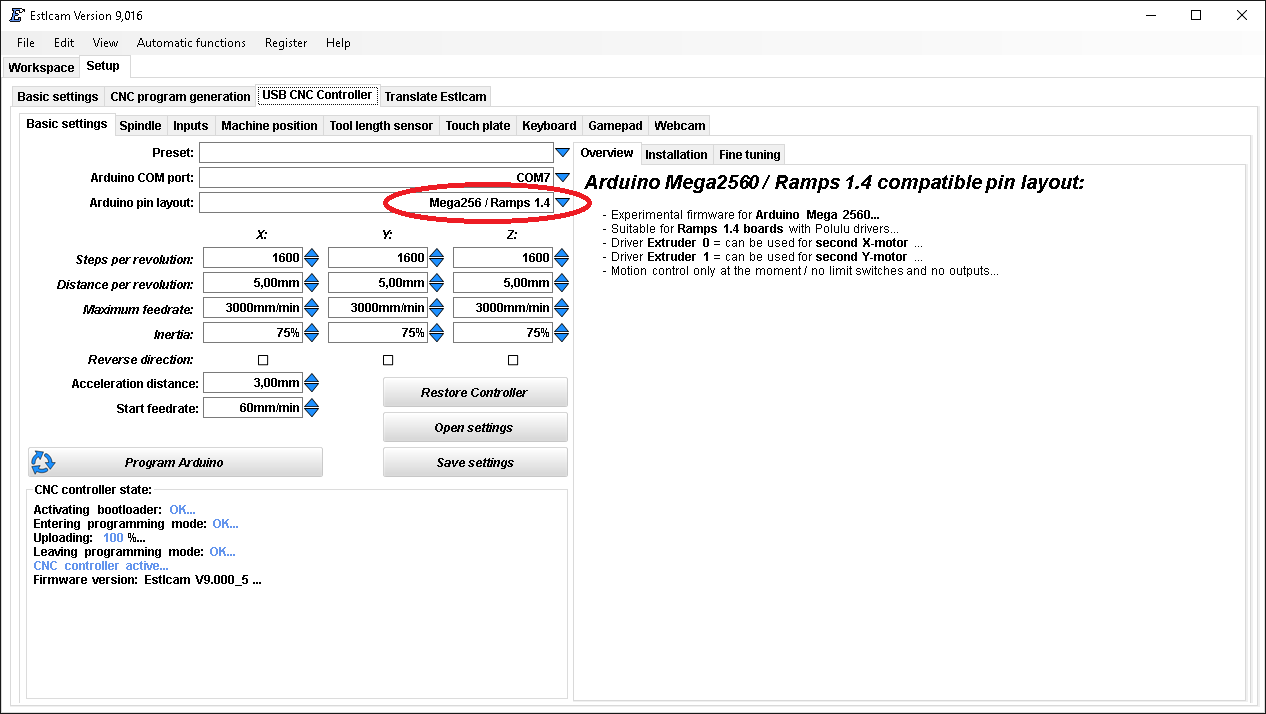Switch to CNC program generation tab
1266x714 pixels.
pyautogui.click(x=180, y=97)
